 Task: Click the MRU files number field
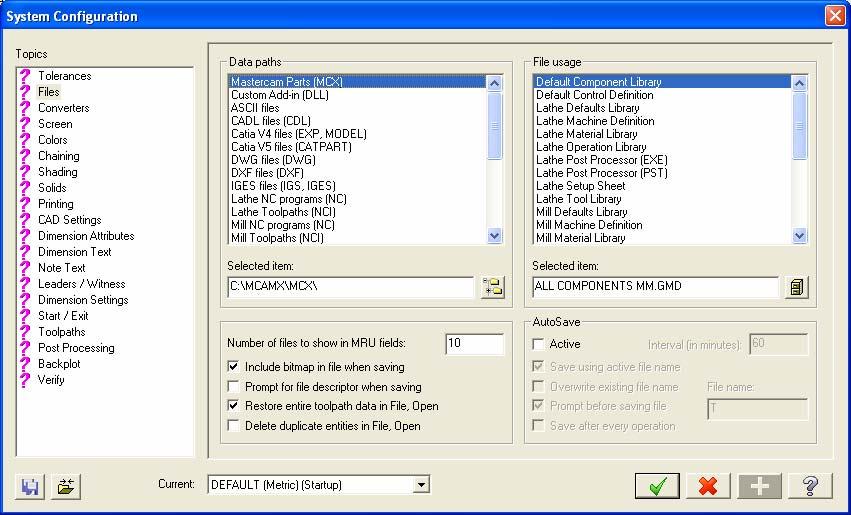pyautogui.click(x=474, y=344)
